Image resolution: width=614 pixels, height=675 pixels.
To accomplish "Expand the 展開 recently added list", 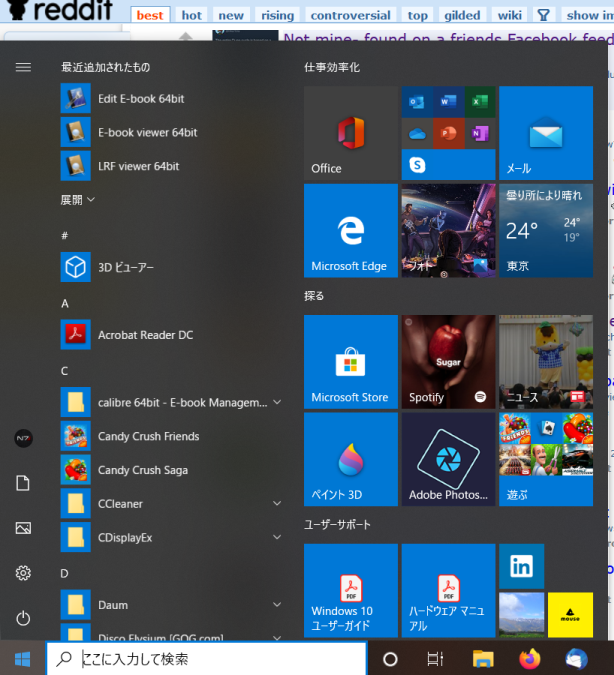I will tap(78, 200).
